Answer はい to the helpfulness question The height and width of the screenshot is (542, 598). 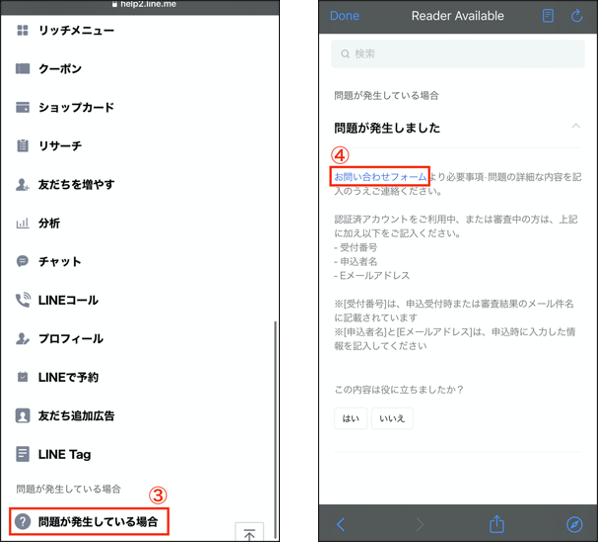pos(350,418)
